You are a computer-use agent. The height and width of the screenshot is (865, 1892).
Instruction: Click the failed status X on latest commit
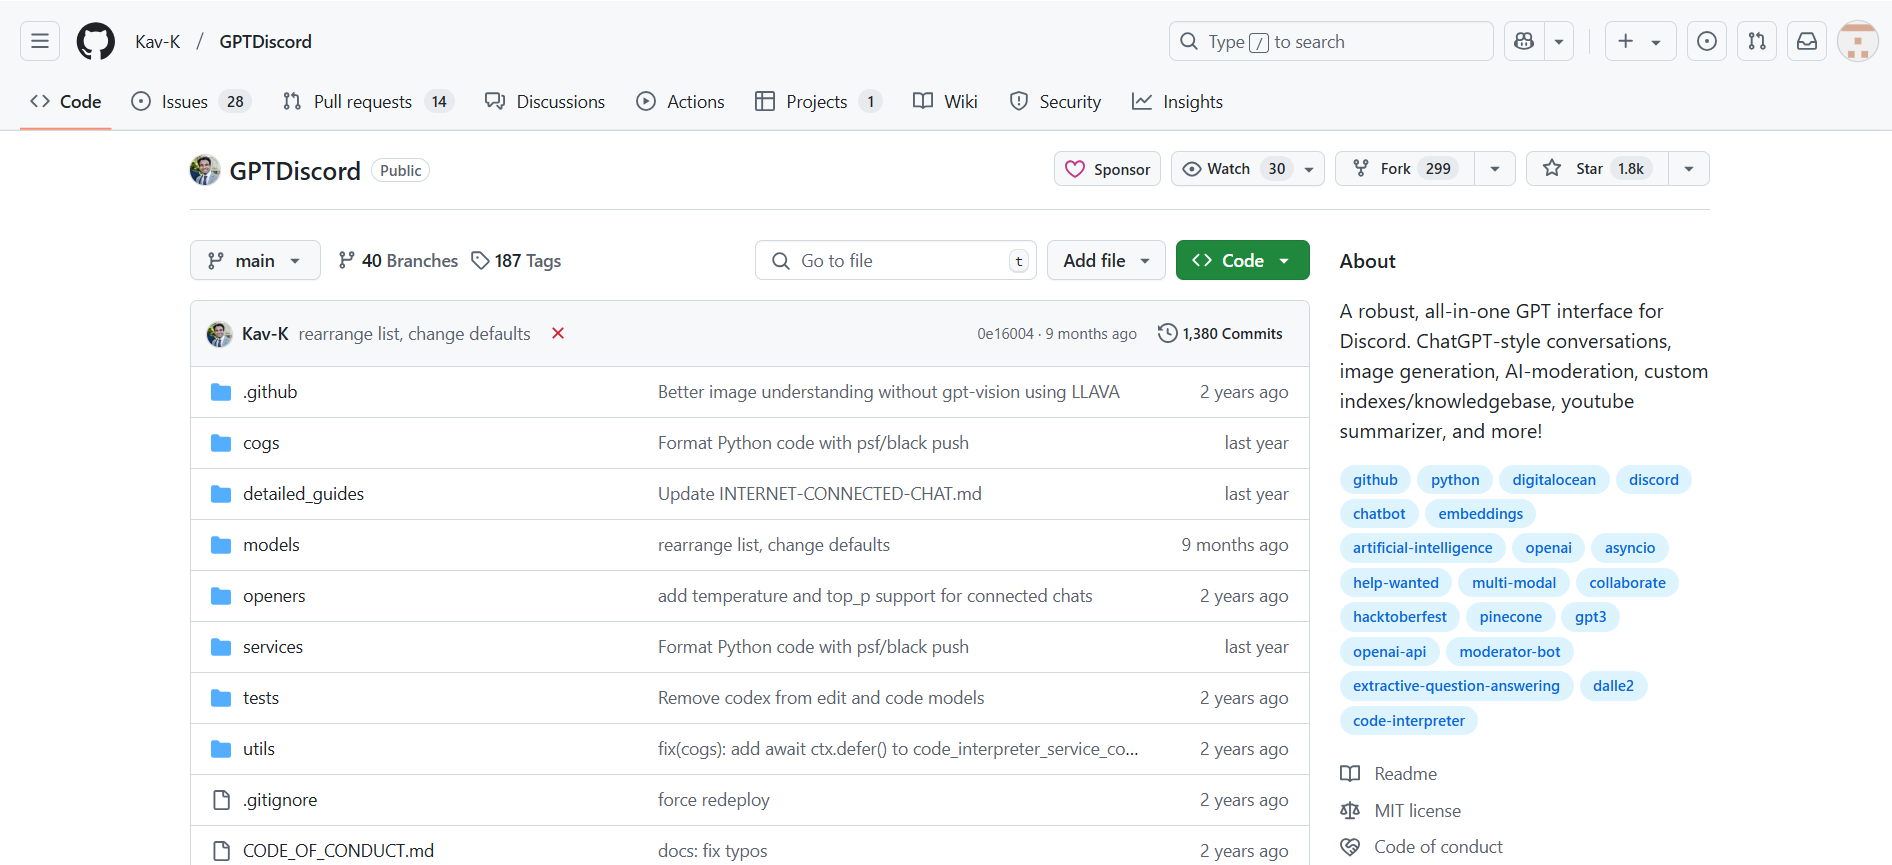(x=558, y=333)
